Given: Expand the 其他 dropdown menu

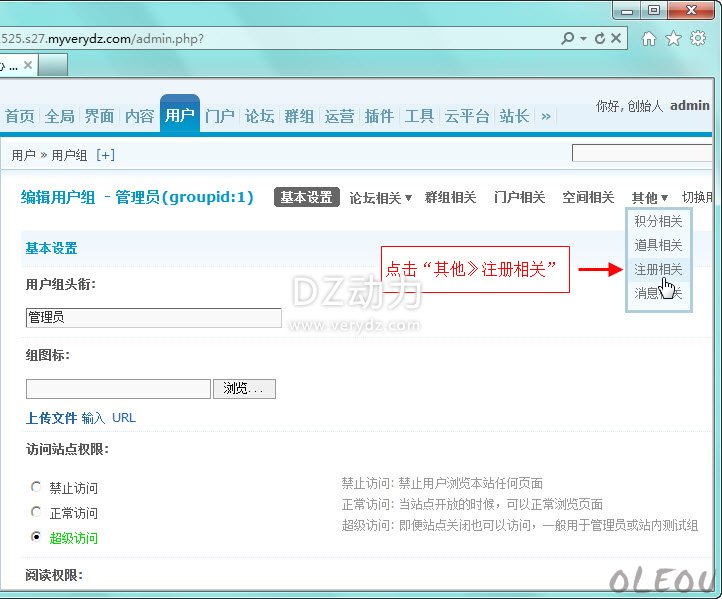Looking at the screenshot, I should point(650,198).
